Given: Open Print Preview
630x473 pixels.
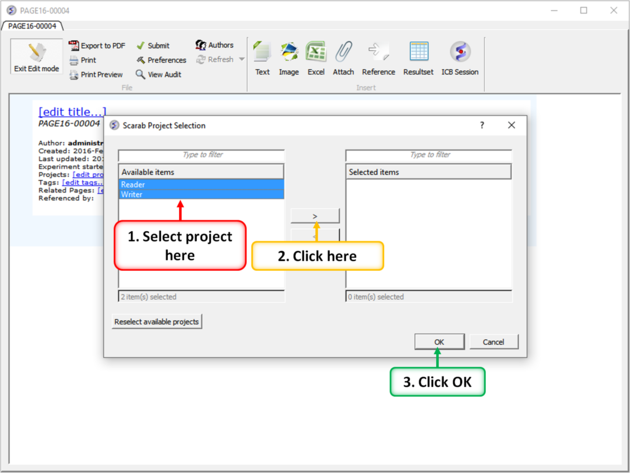Looking at the screenshot, I should pyautogui.click(x=96, y=75).
